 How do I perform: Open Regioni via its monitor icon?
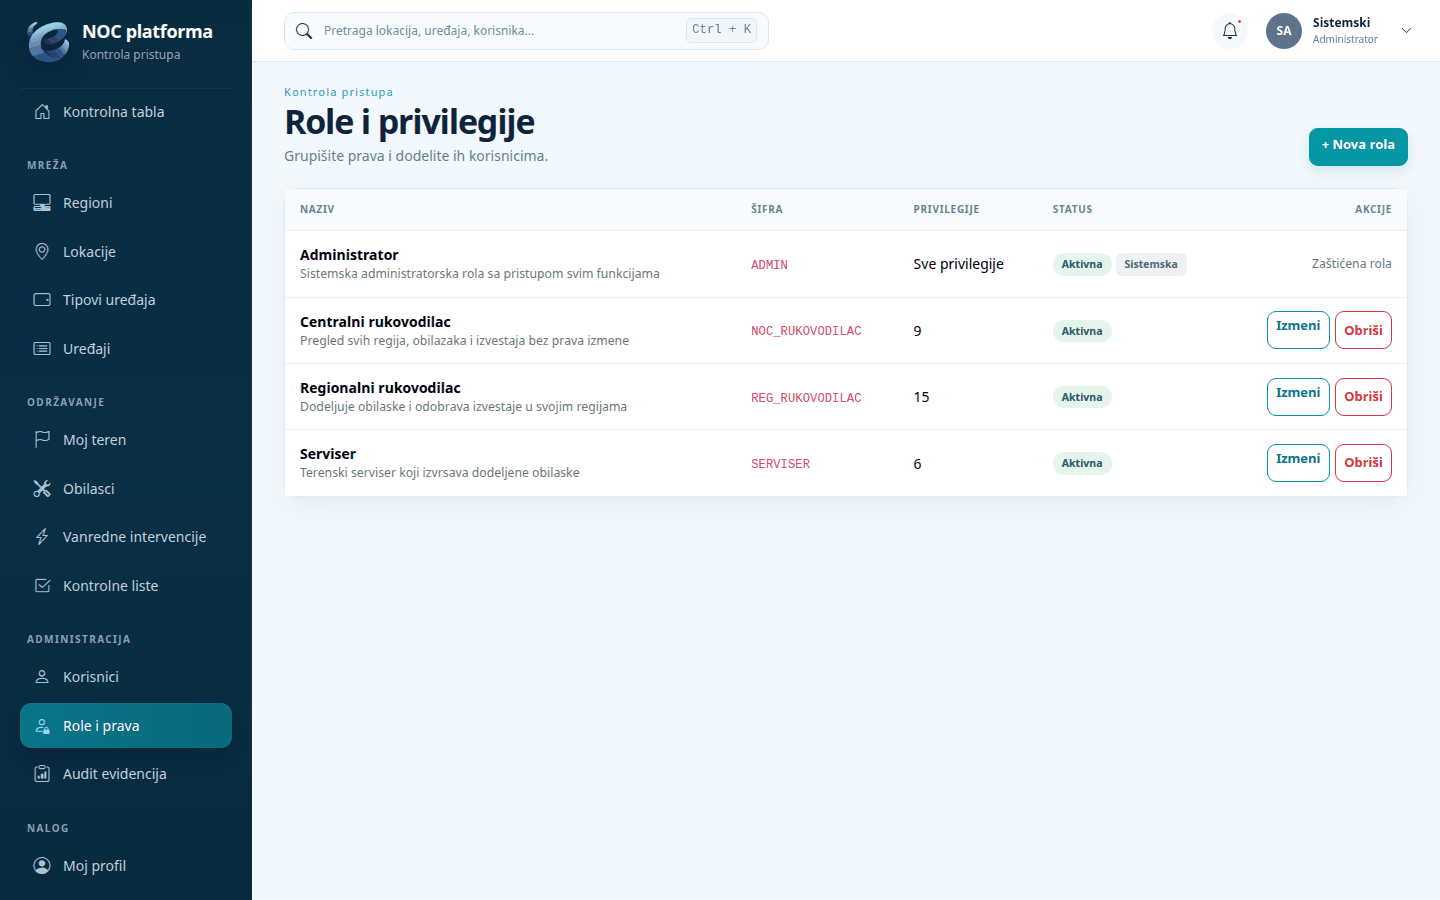pos(42,203)
